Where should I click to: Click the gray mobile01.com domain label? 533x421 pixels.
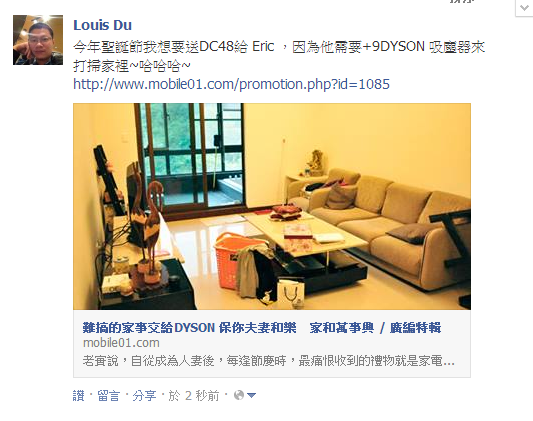(121, 343)
